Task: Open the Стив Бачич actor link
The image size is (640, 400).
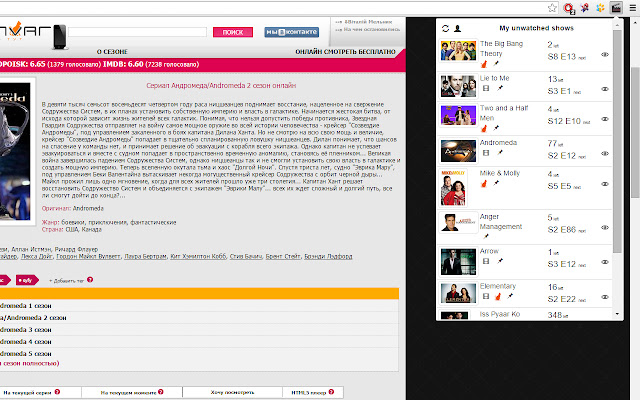Action: click(246, 256)
